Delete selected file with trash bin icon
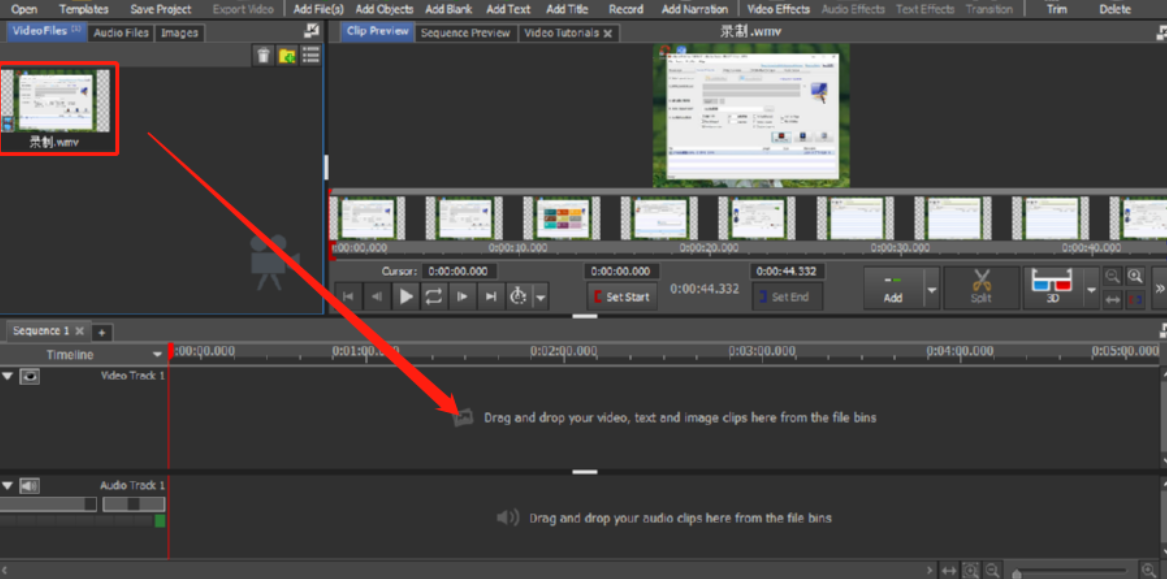The image size is (1167, 579). coord(263,56)
